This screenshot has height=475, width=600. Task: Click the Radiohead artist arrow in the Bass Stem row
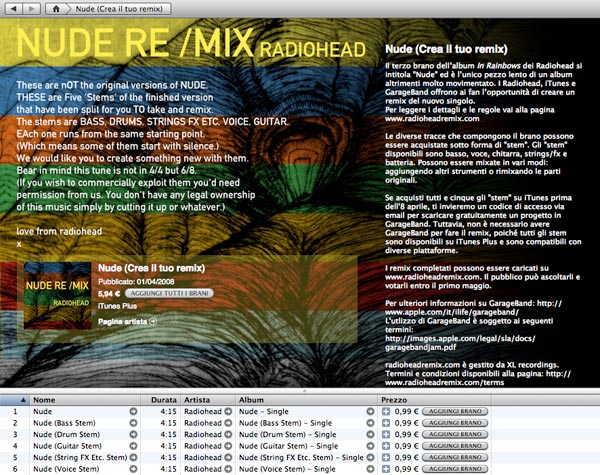click(228, 423)
